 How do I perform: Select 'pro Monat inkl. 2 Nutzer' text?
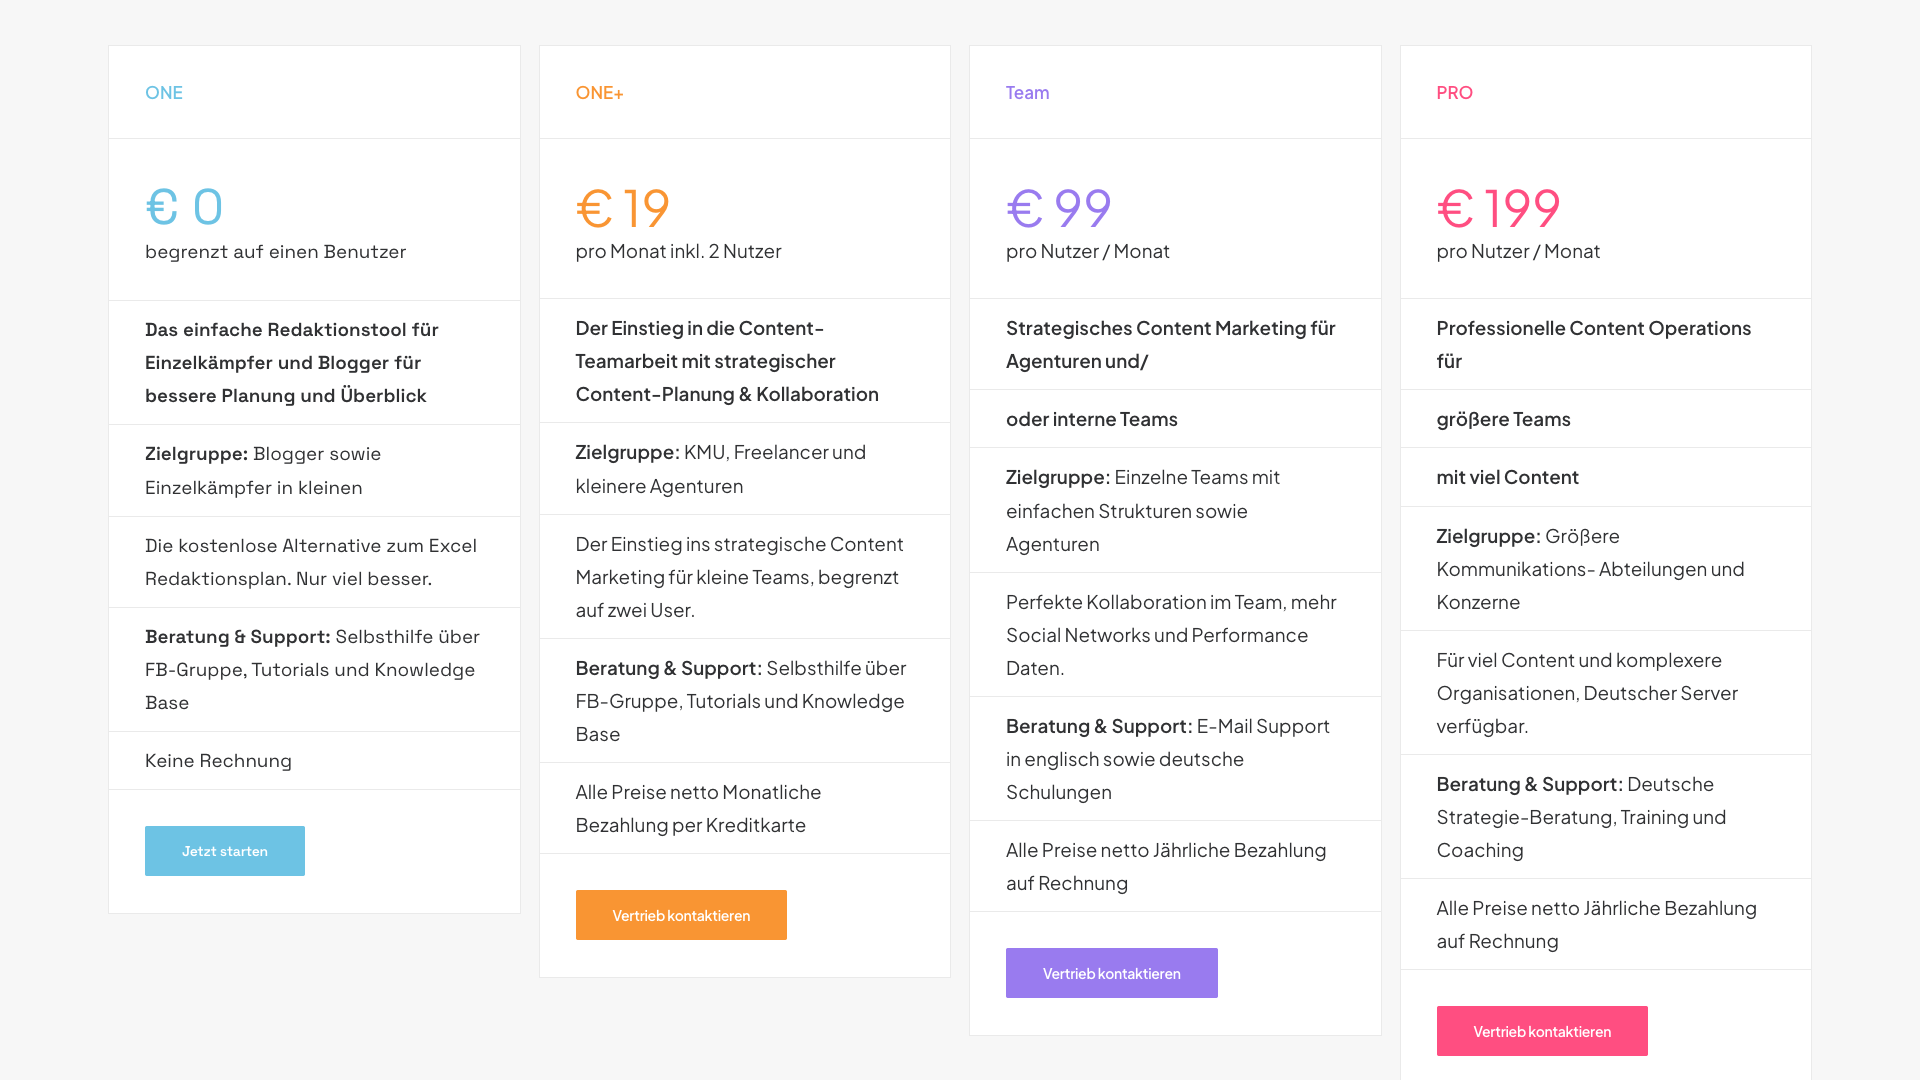[x=679, y=252]
